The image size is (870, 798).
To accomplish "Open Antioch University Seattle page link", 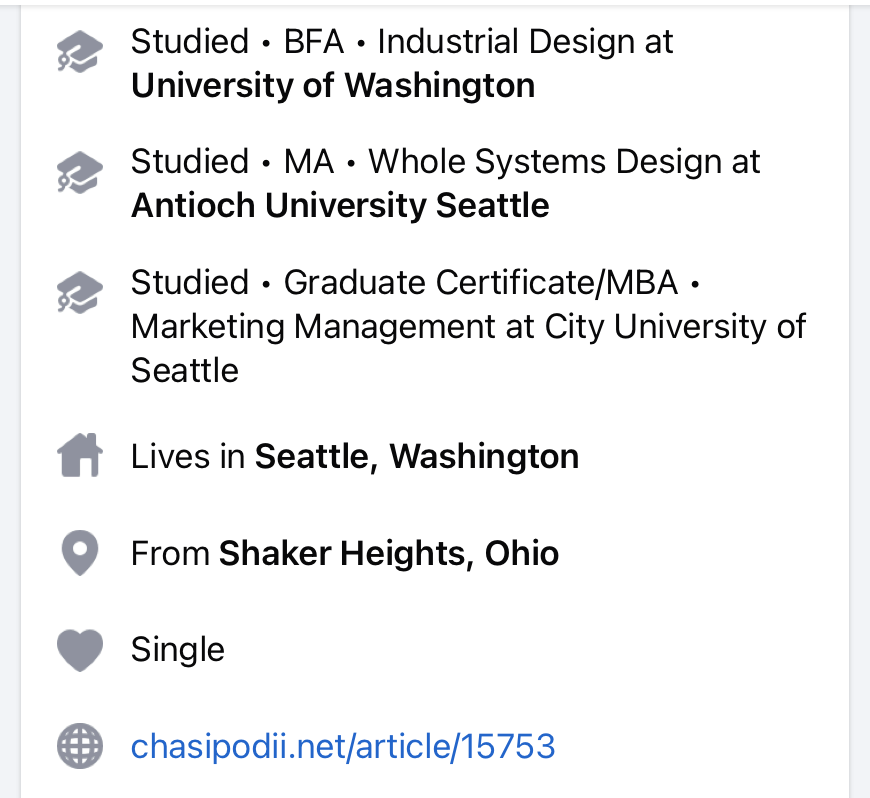I will (x=340, y=206).
